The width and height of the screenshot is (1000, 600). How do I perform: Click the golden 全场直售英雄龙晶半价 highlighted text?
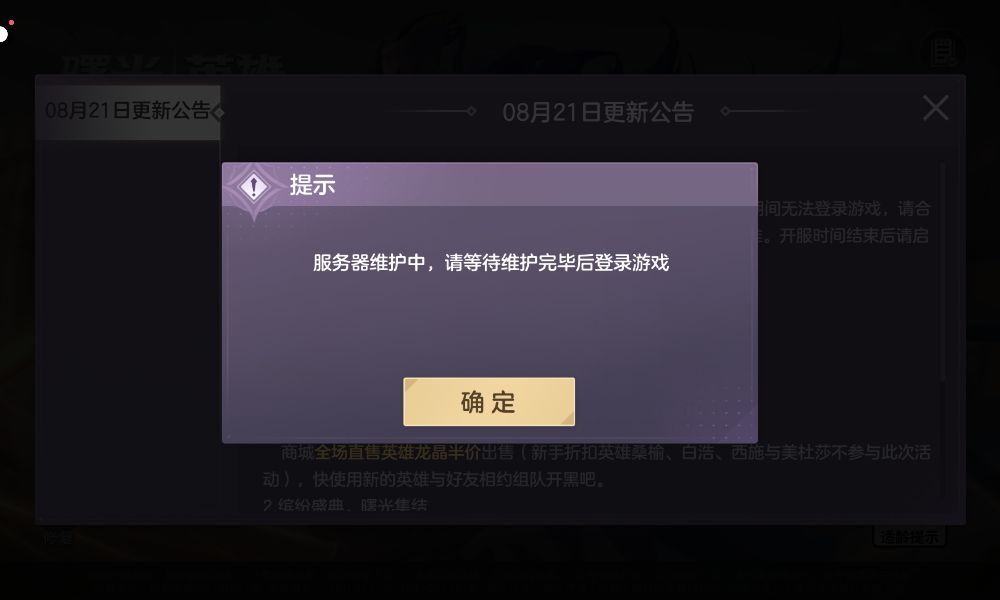tap(397, 452)
